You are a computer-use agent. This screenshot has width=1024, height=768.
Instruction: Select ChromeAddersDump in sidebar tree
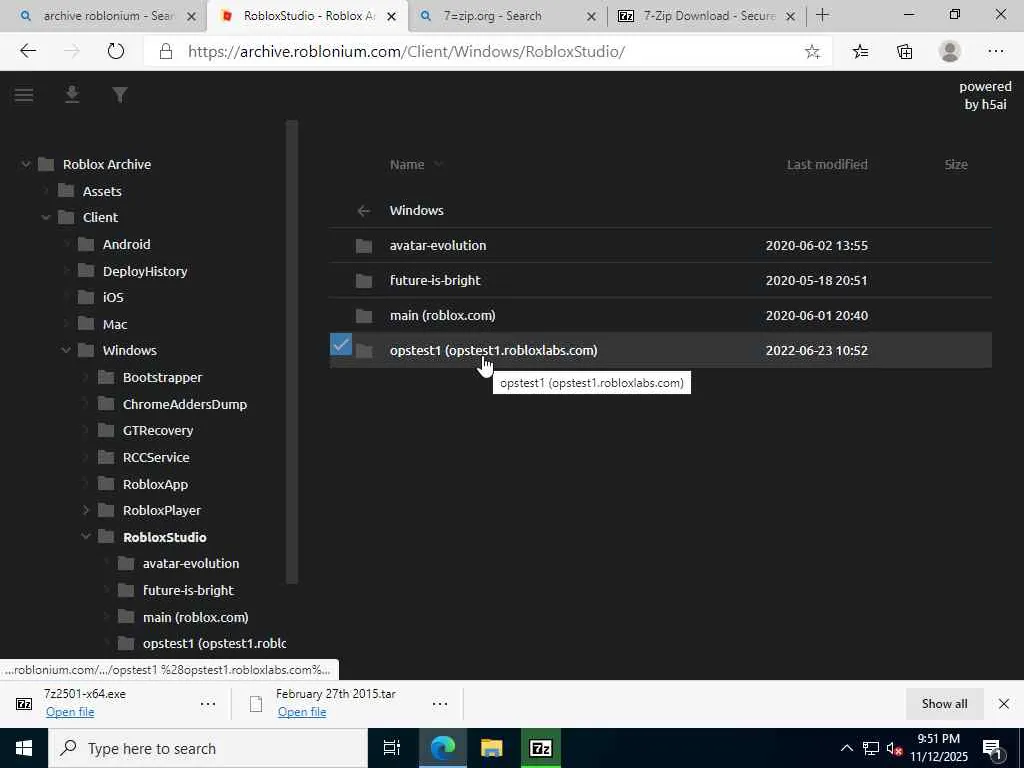(x=185, y=404)
